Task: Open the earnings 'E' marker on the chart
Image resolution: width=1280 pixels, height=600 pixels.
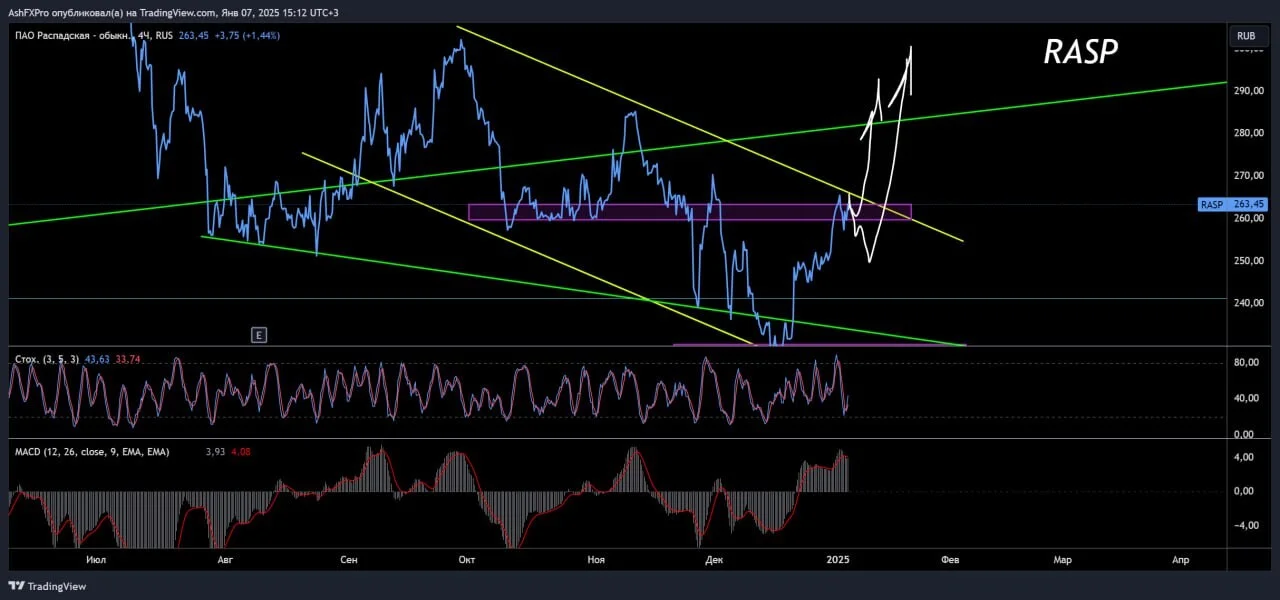Action: (259, 336)
